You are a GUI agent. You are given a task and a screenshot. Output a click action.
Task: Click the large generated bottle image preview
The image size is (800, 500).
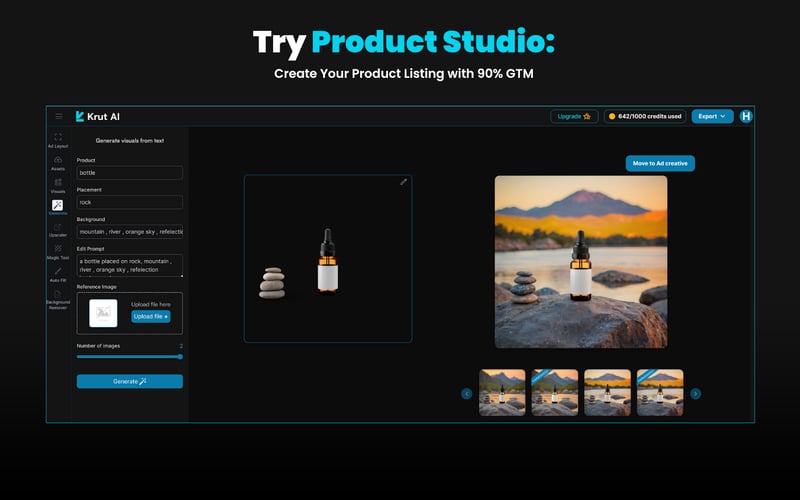[581, 262]
